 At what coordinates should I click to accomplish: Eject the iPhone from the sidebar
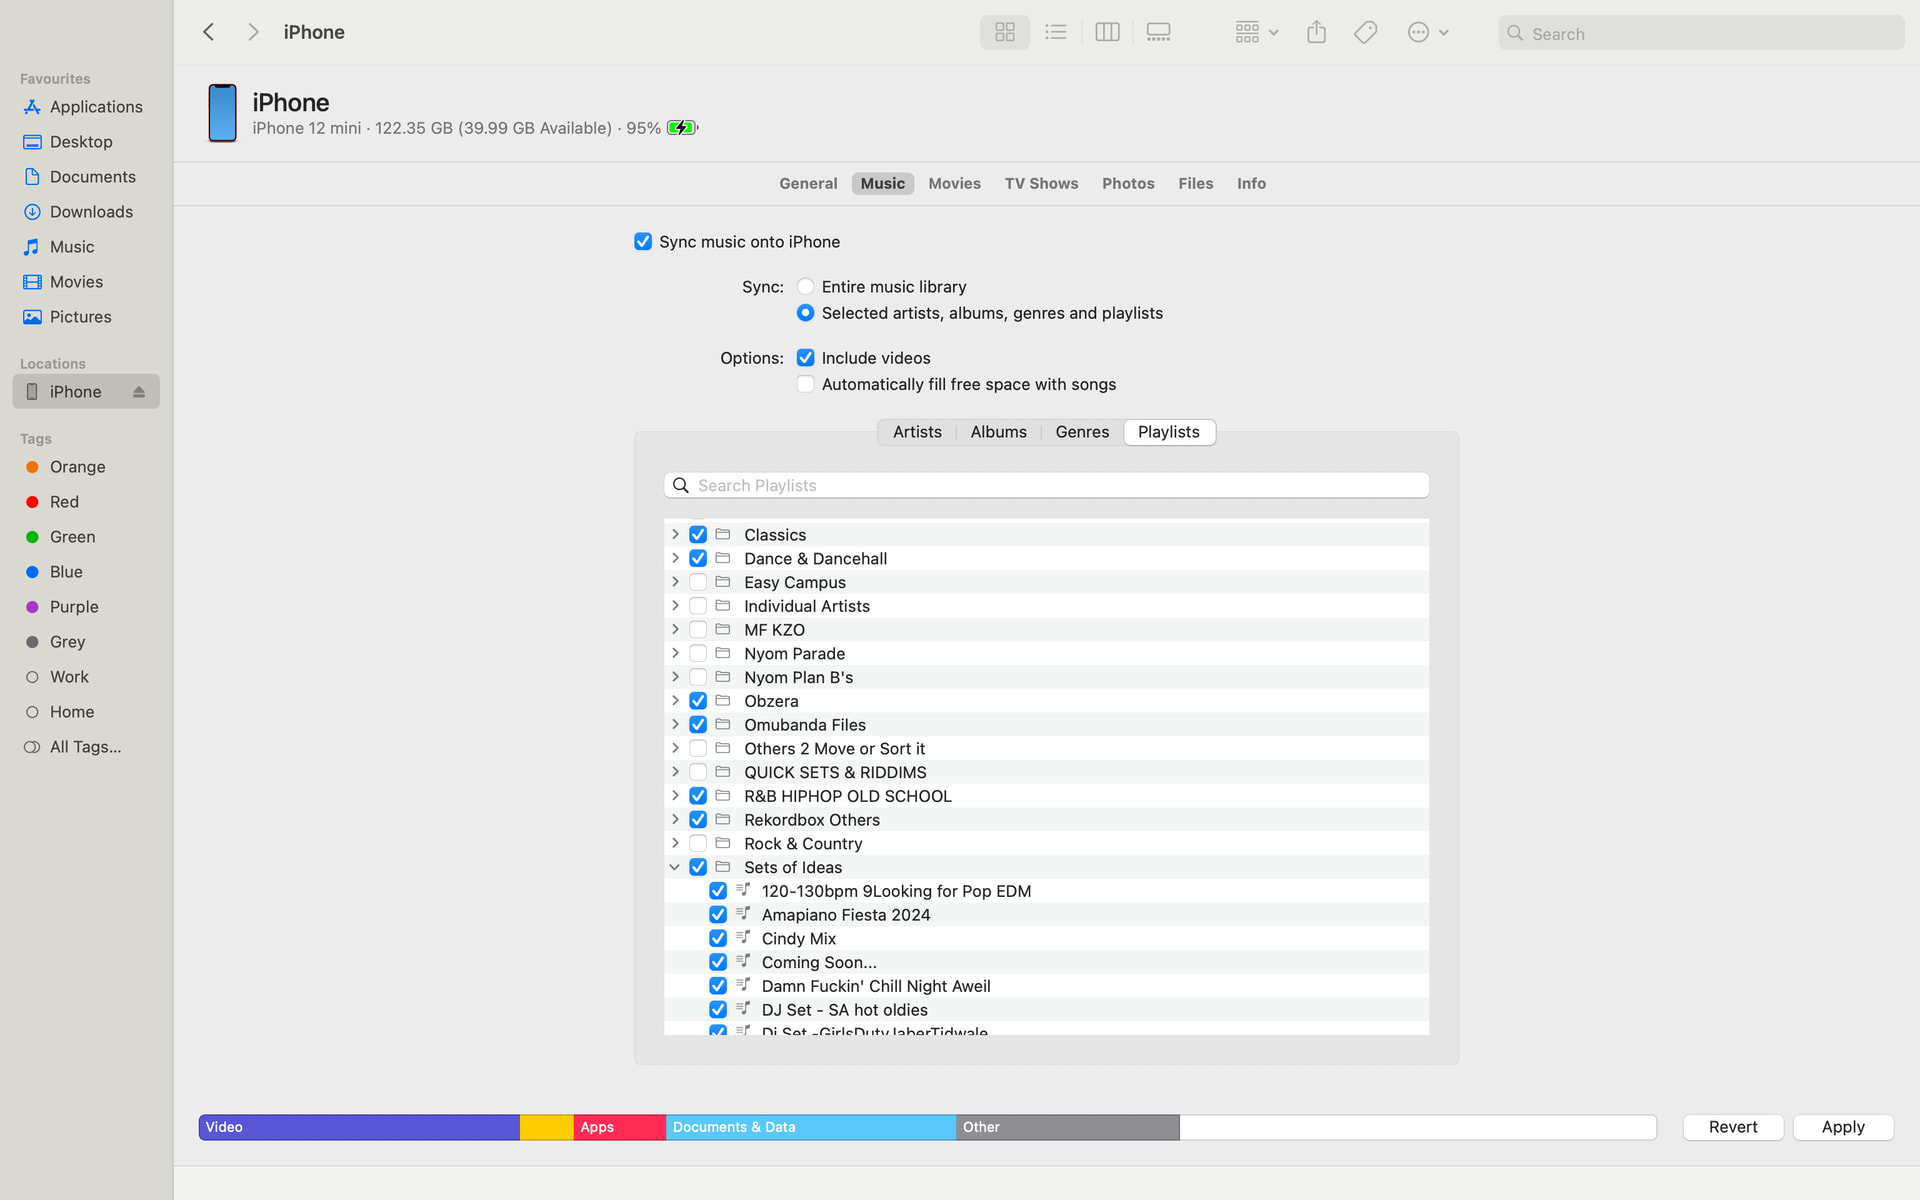(139, 392)
